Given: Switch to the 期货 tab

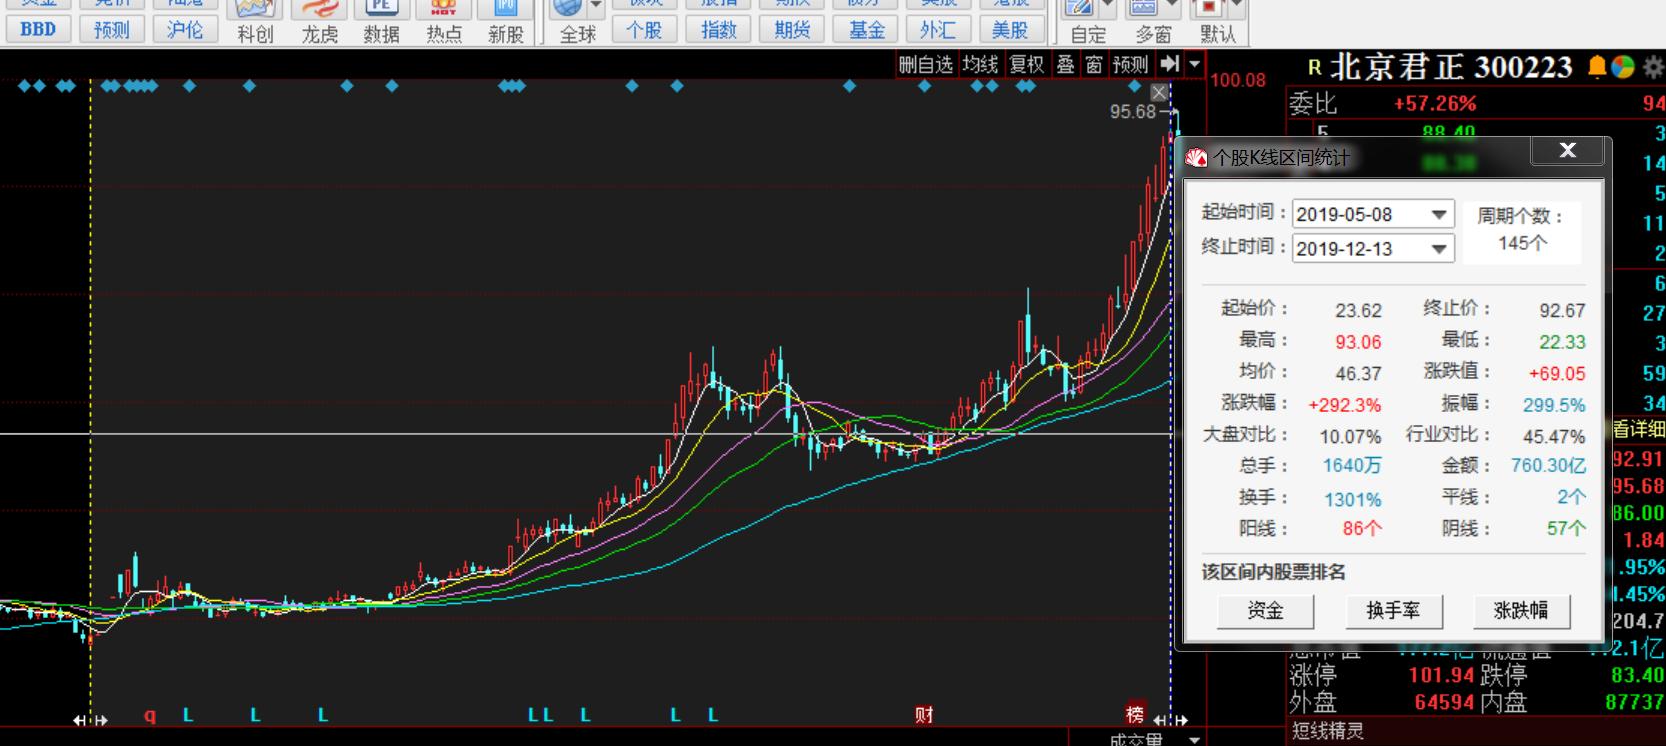Looking at the screenshot, I should (x=792, y=30).
